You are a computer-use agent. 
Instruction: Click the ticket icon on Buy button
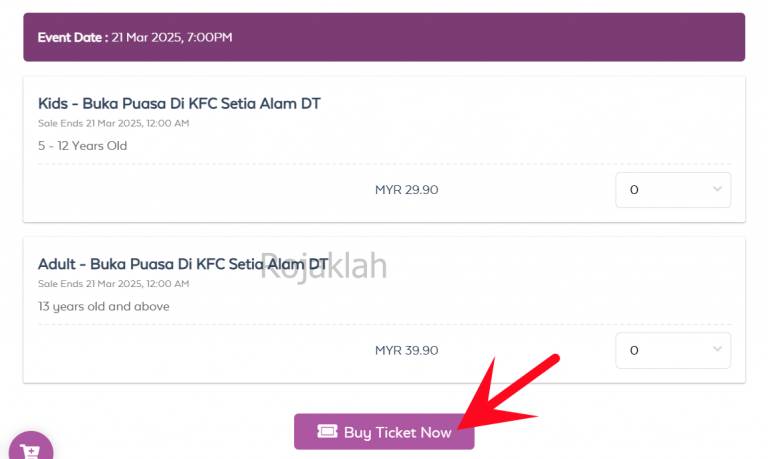tap(327, 432)
